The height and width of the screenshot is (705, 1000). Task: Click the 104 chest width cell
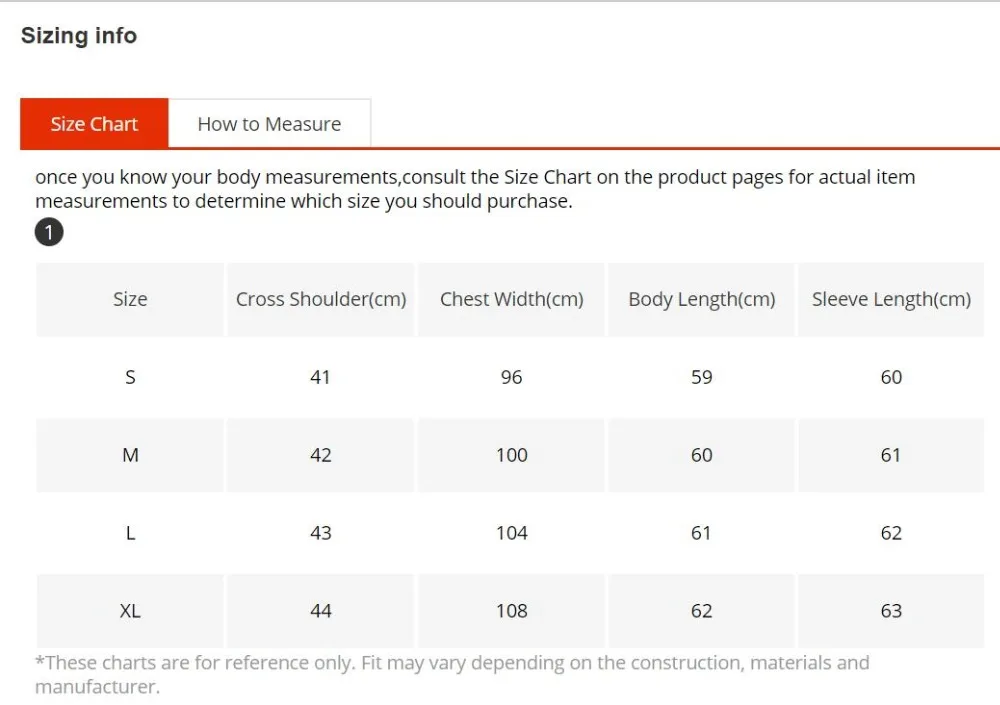coord(511,533)
